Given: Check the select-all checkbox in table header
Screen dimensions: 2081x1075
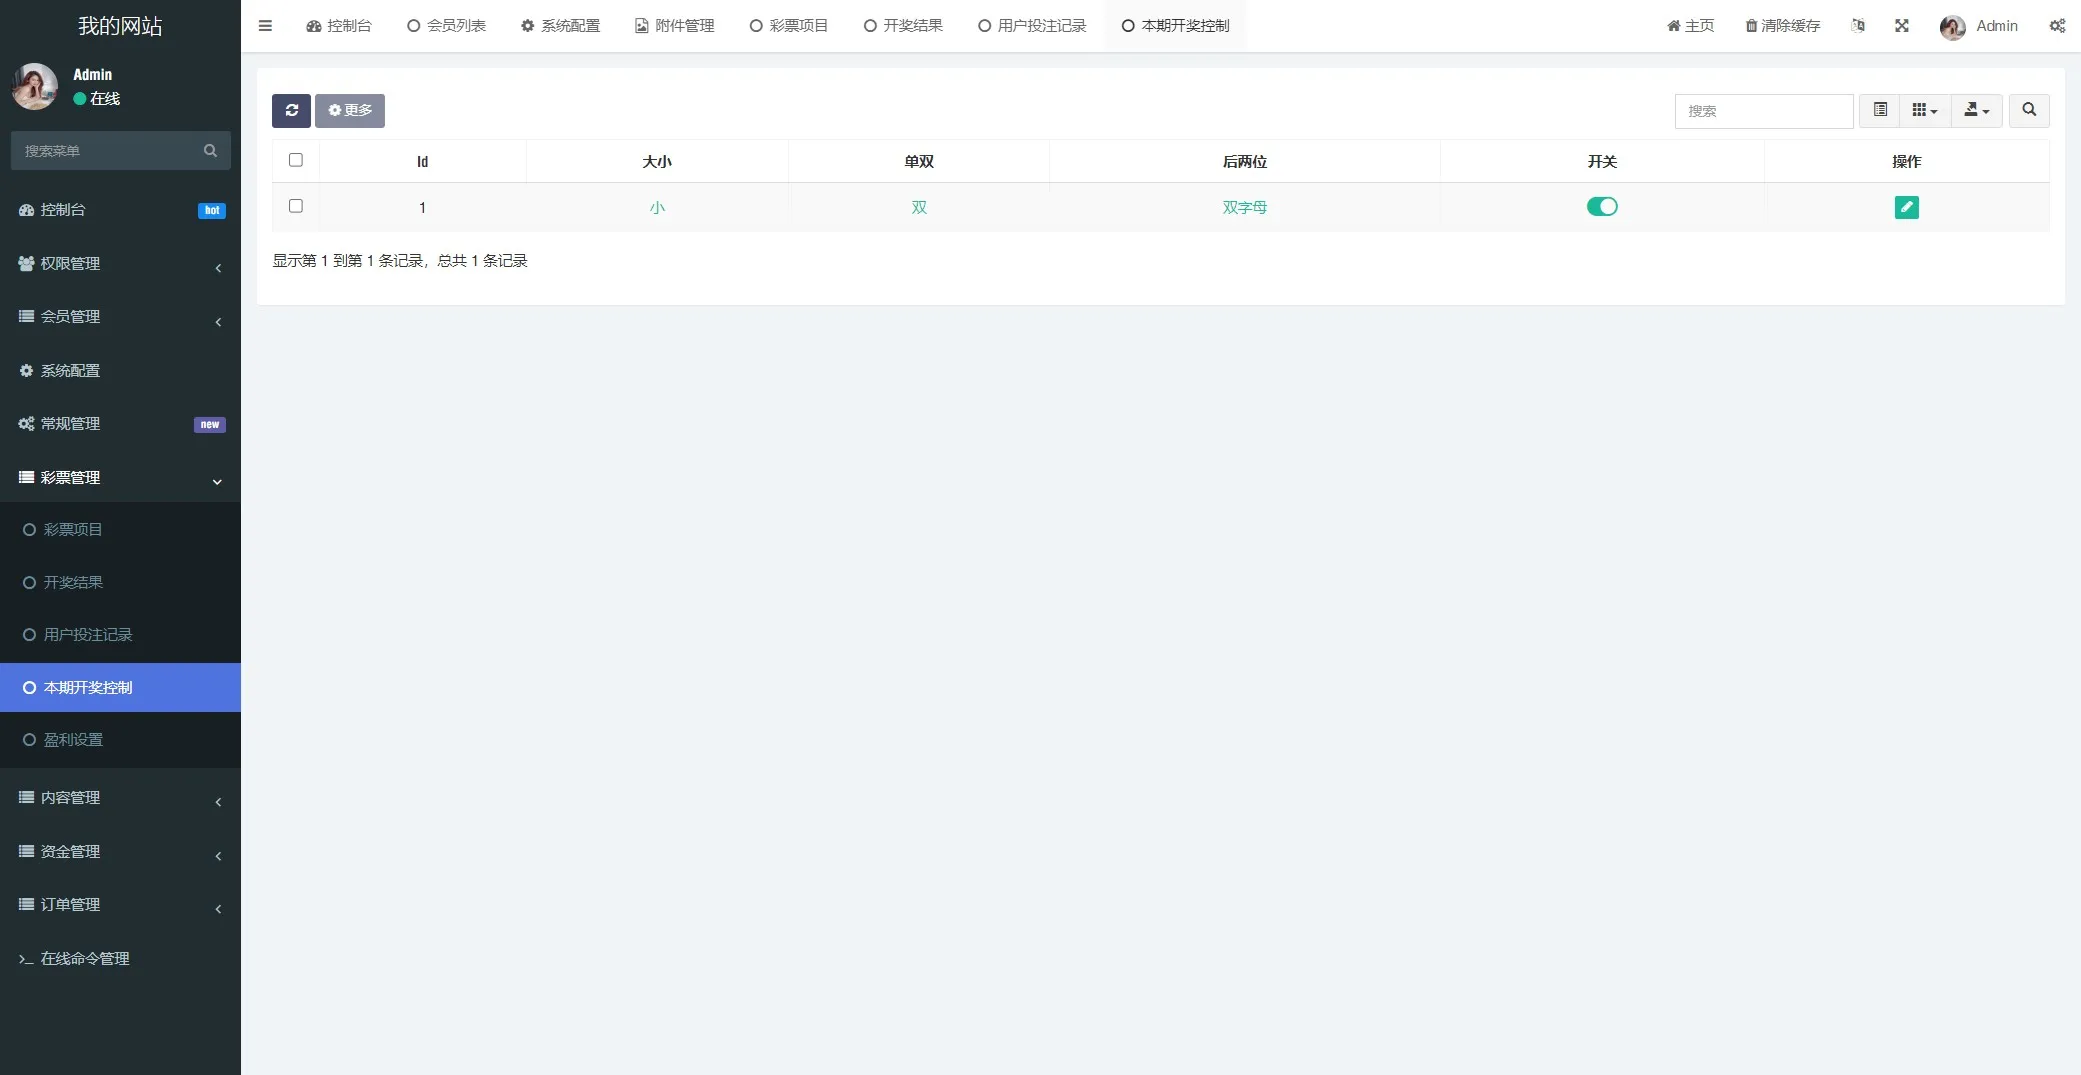Looking at the screenshot, I should pos(296,160).
